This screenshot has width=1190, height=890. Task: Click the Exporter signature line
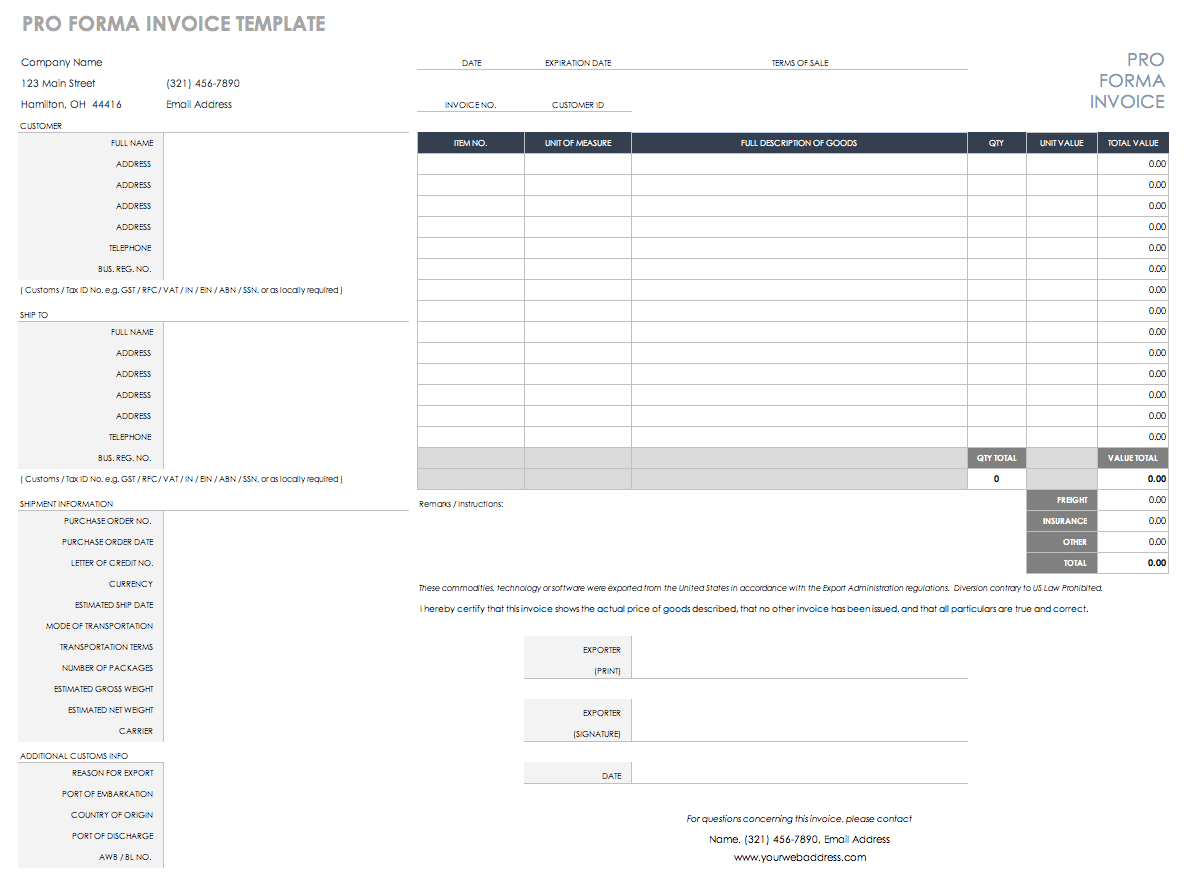point(798,724)
